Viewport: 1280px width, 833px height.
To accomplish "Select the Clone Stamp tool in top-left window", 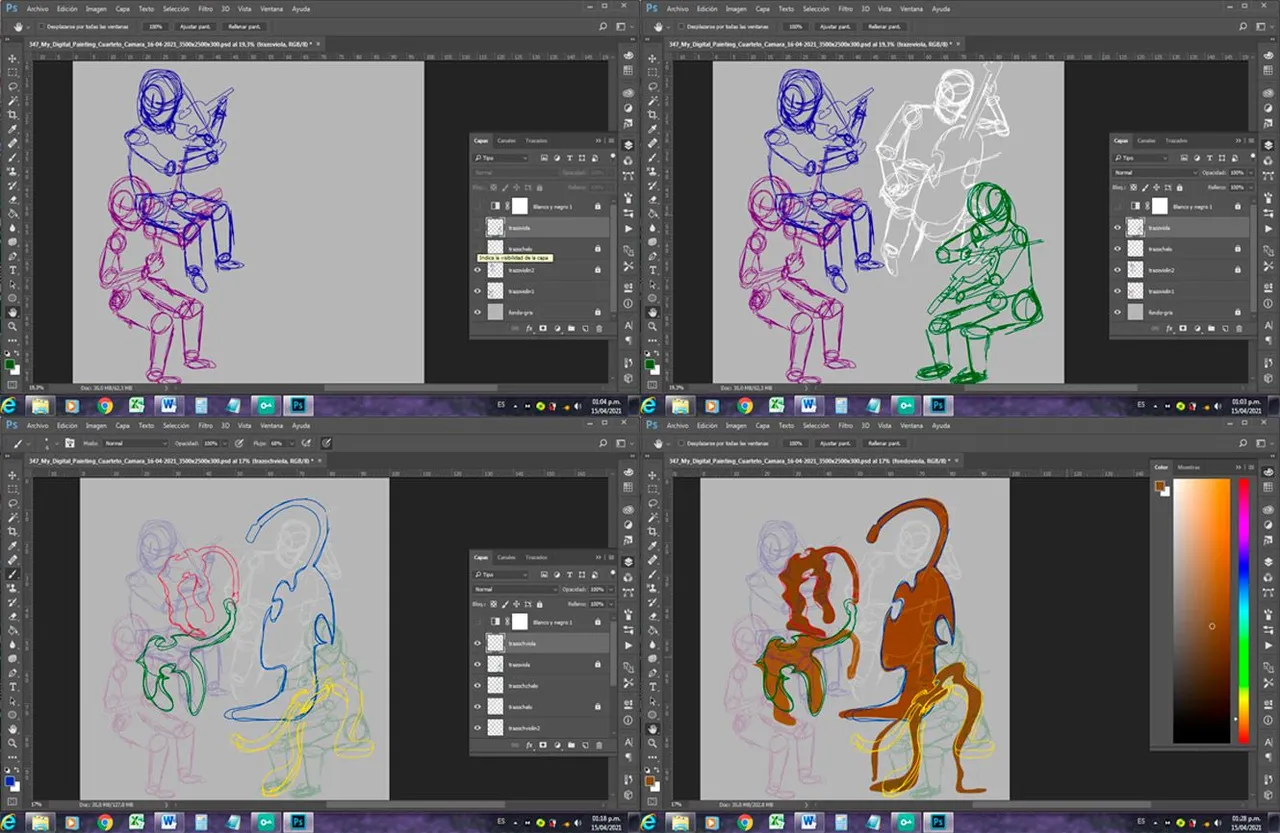I will tap(12, 171).
